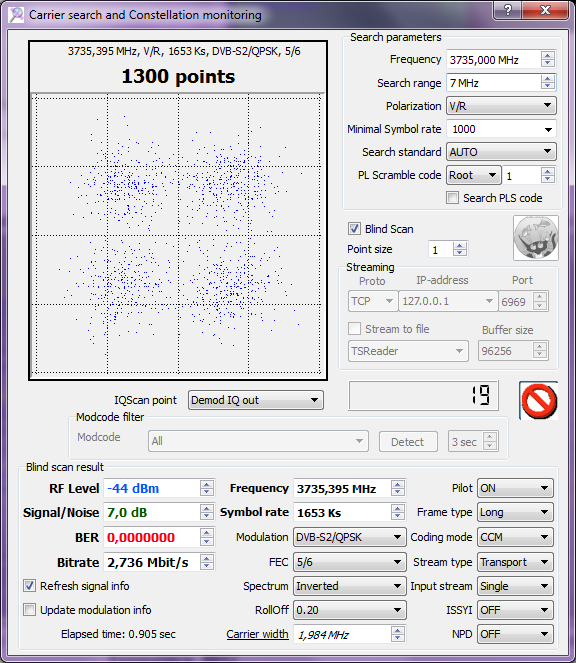Adjust the PL Scramble code spinner arrows
576x663 pixels.
click(x=548, y=175)
